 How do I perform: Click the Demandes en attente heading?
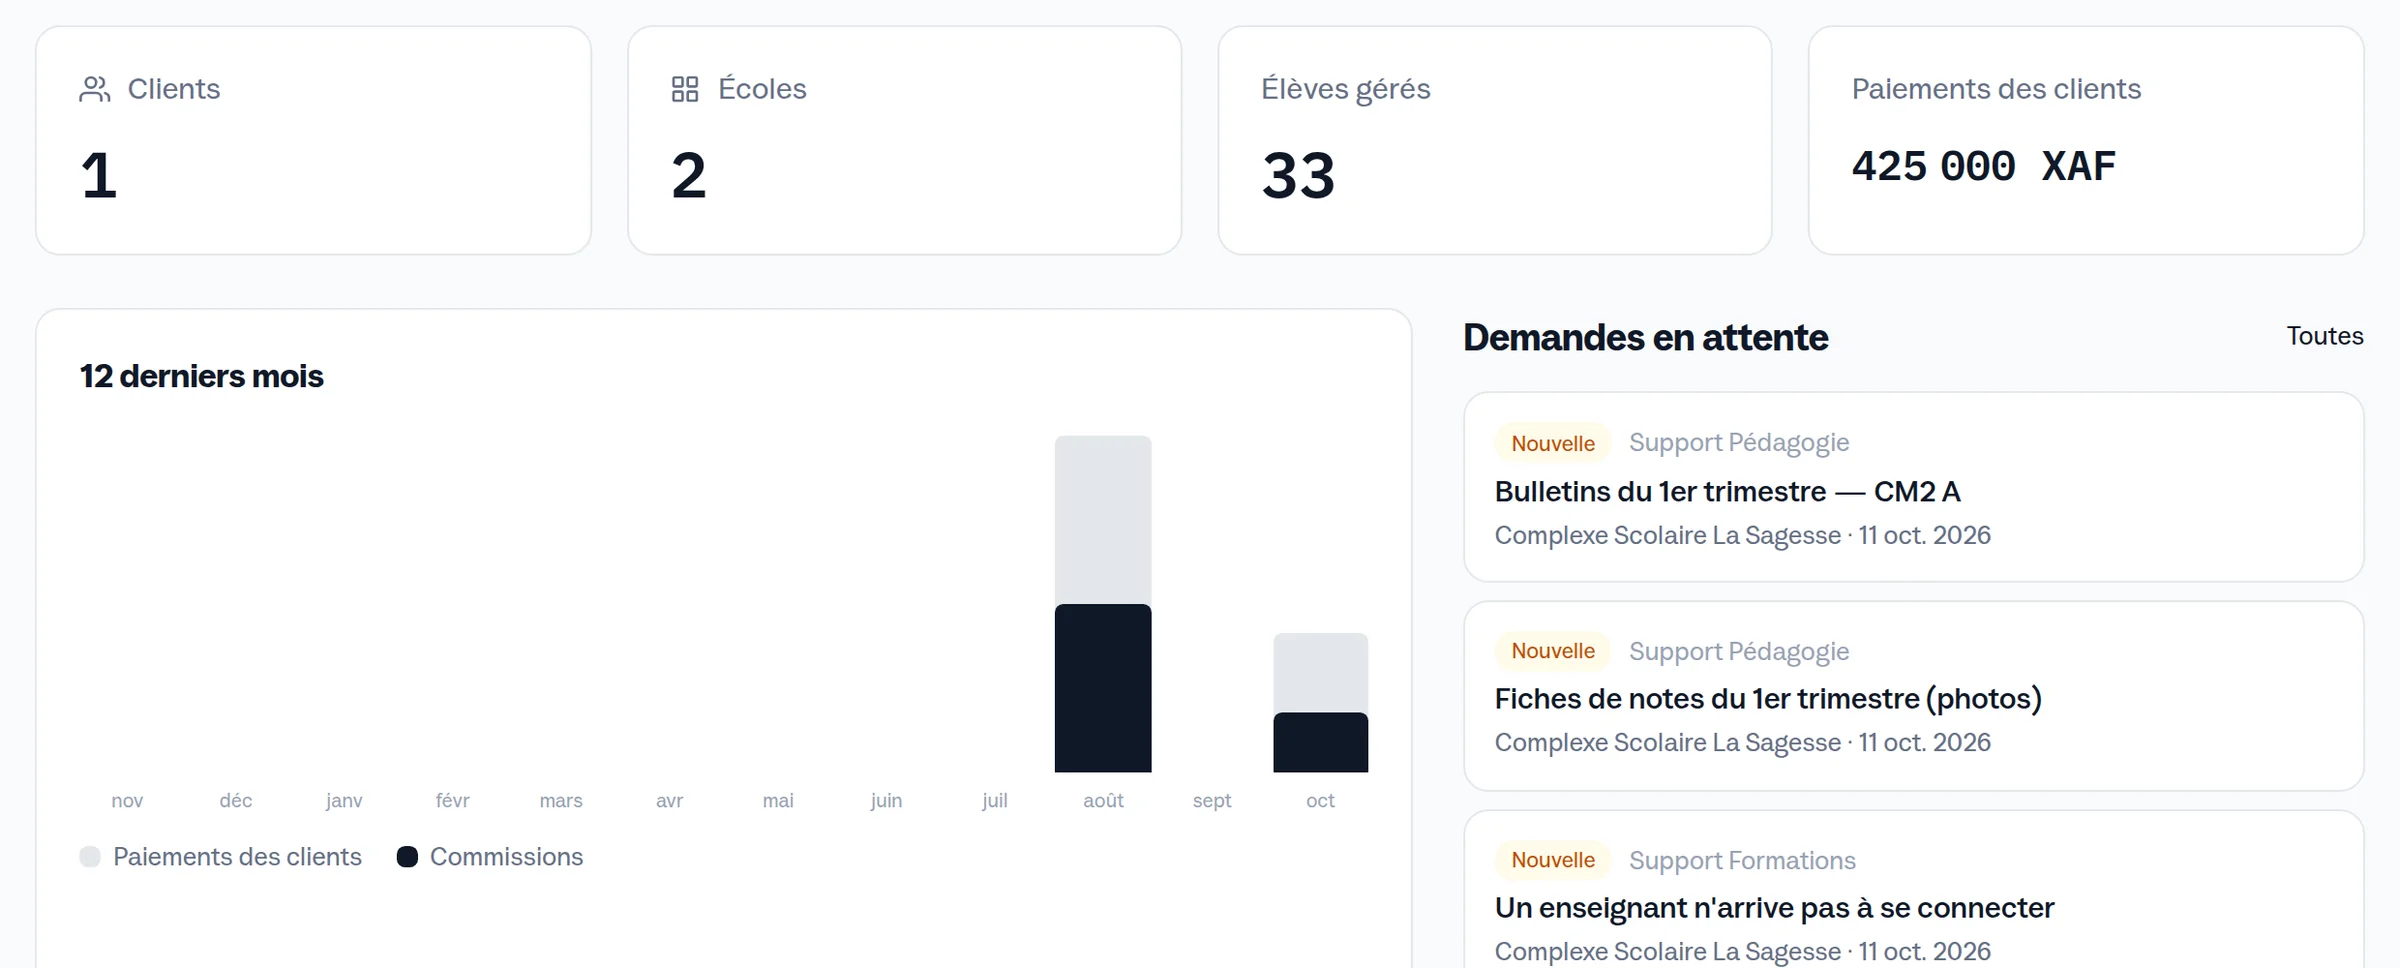[1645, 338]
